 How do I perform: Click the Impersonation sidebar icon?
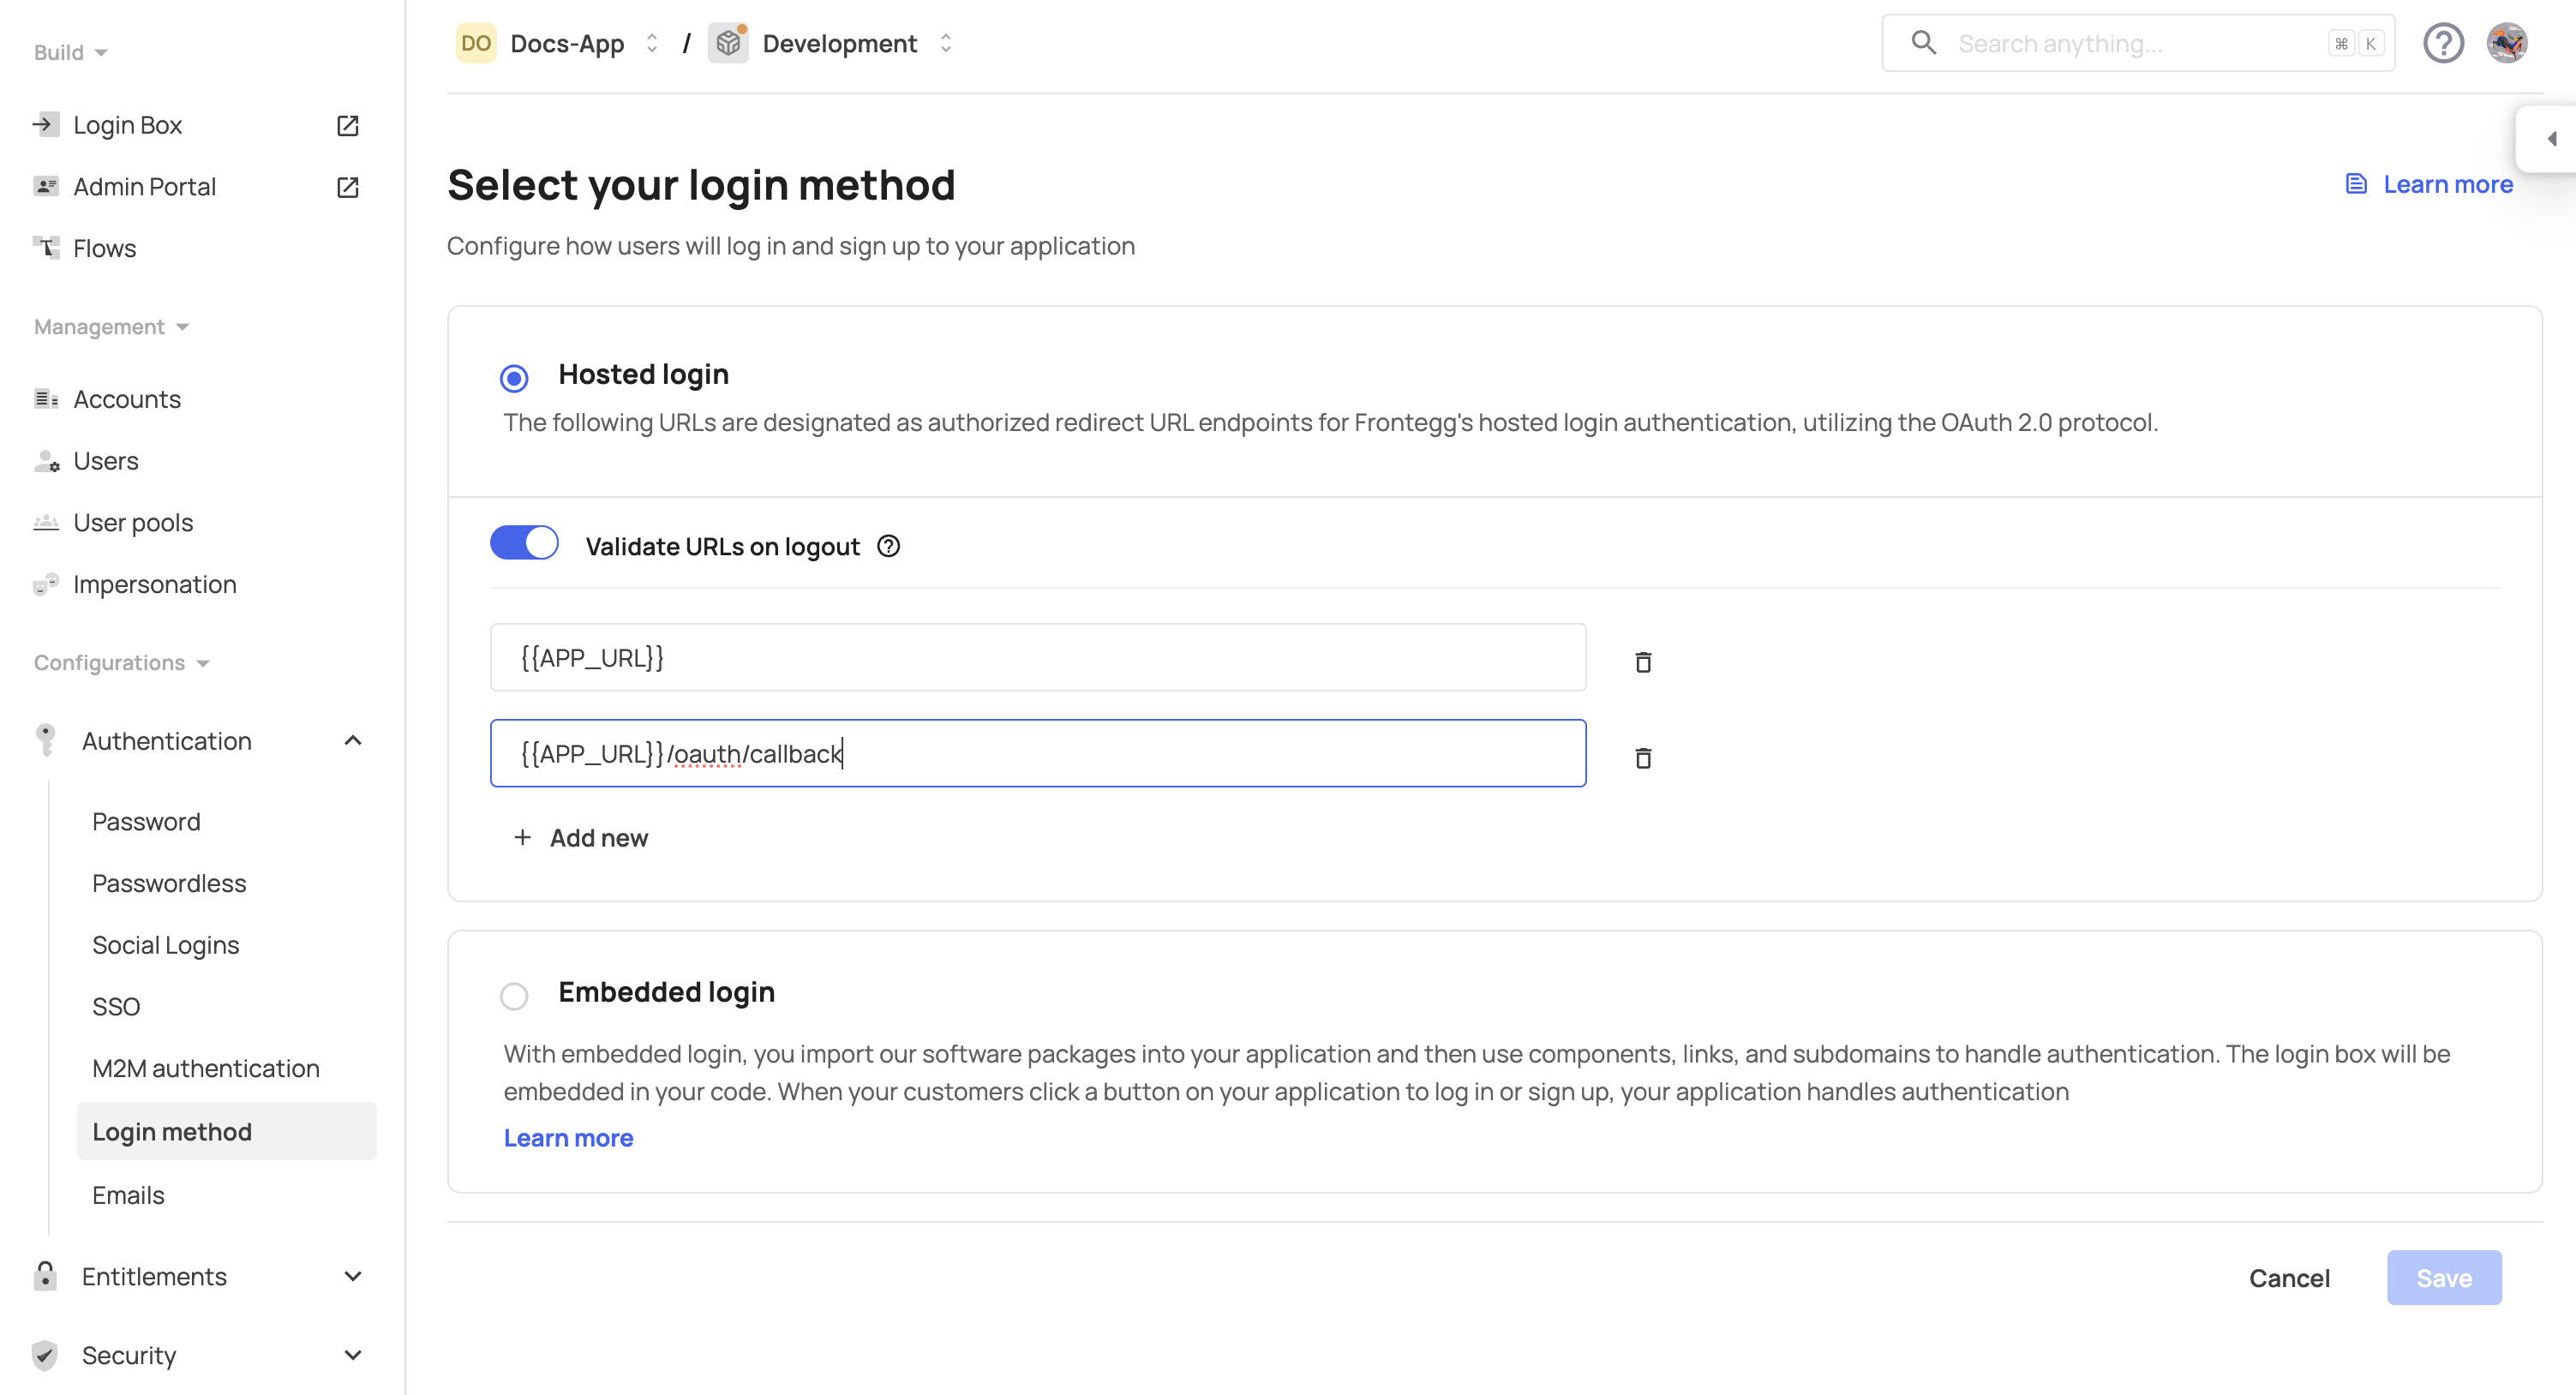tap(46, 584)
